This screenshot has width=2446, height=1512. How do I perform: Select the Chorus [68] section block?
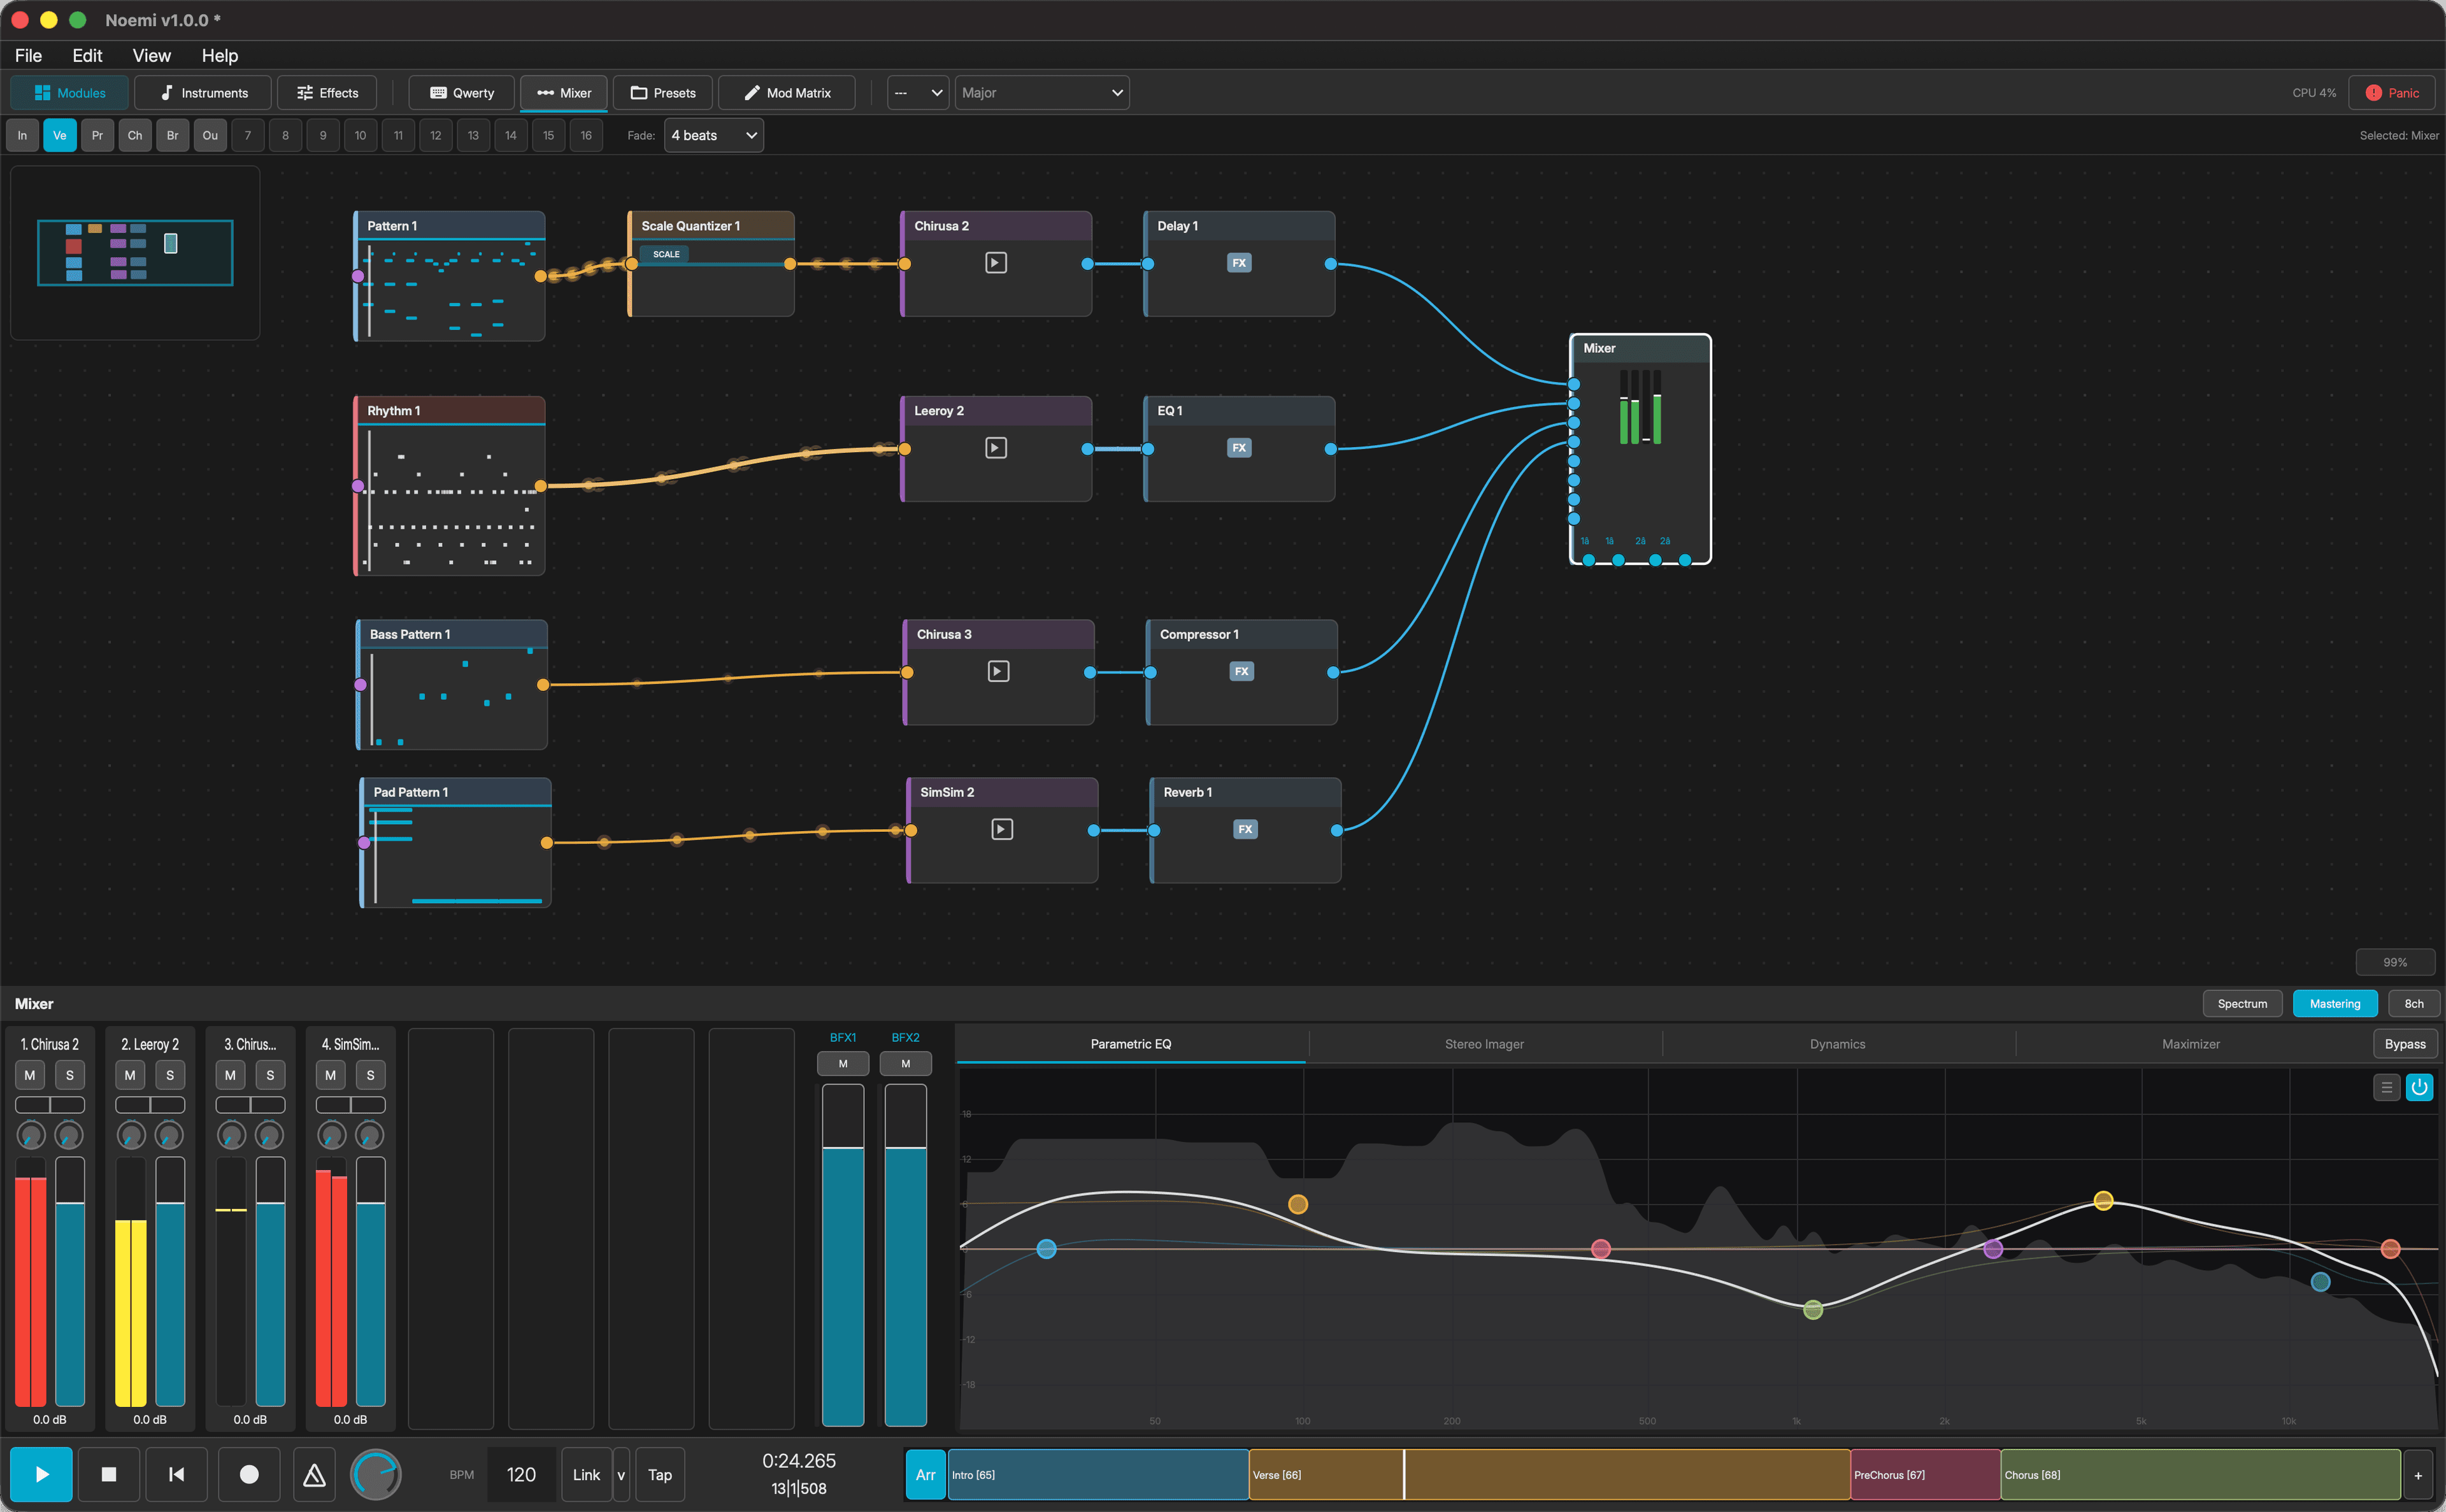(2200, 1474)
